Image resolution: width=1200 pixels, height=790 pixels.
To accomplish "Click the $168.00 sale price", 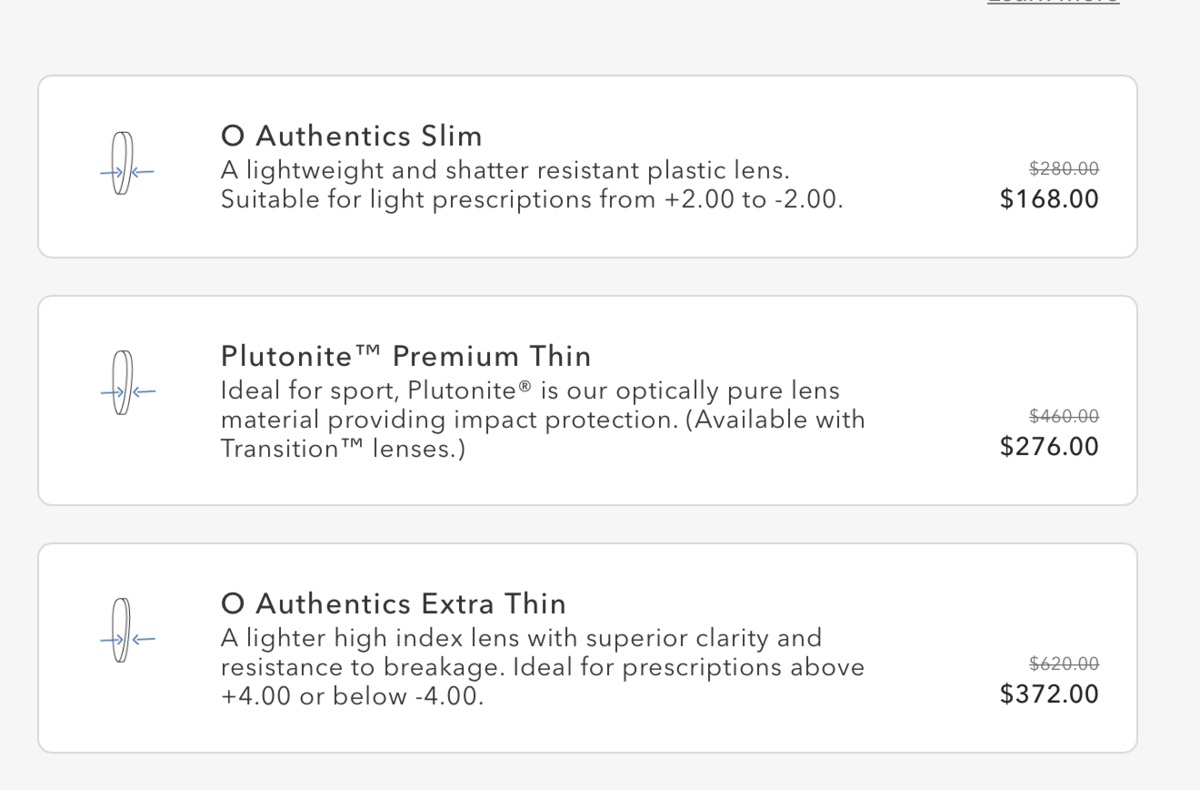I will pos(1049,199).
